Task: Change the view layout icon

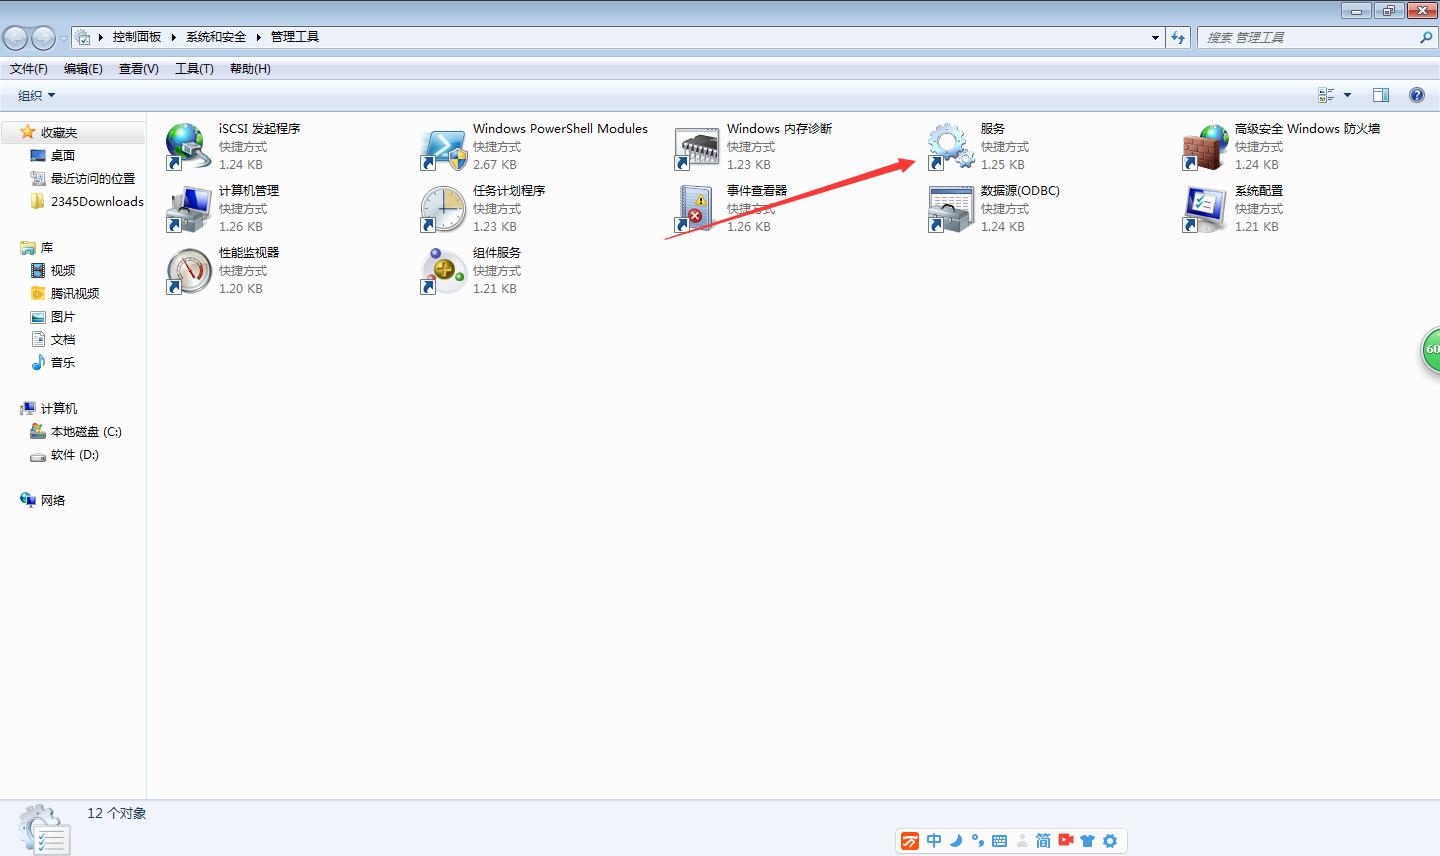Action: coord(1326,95)
